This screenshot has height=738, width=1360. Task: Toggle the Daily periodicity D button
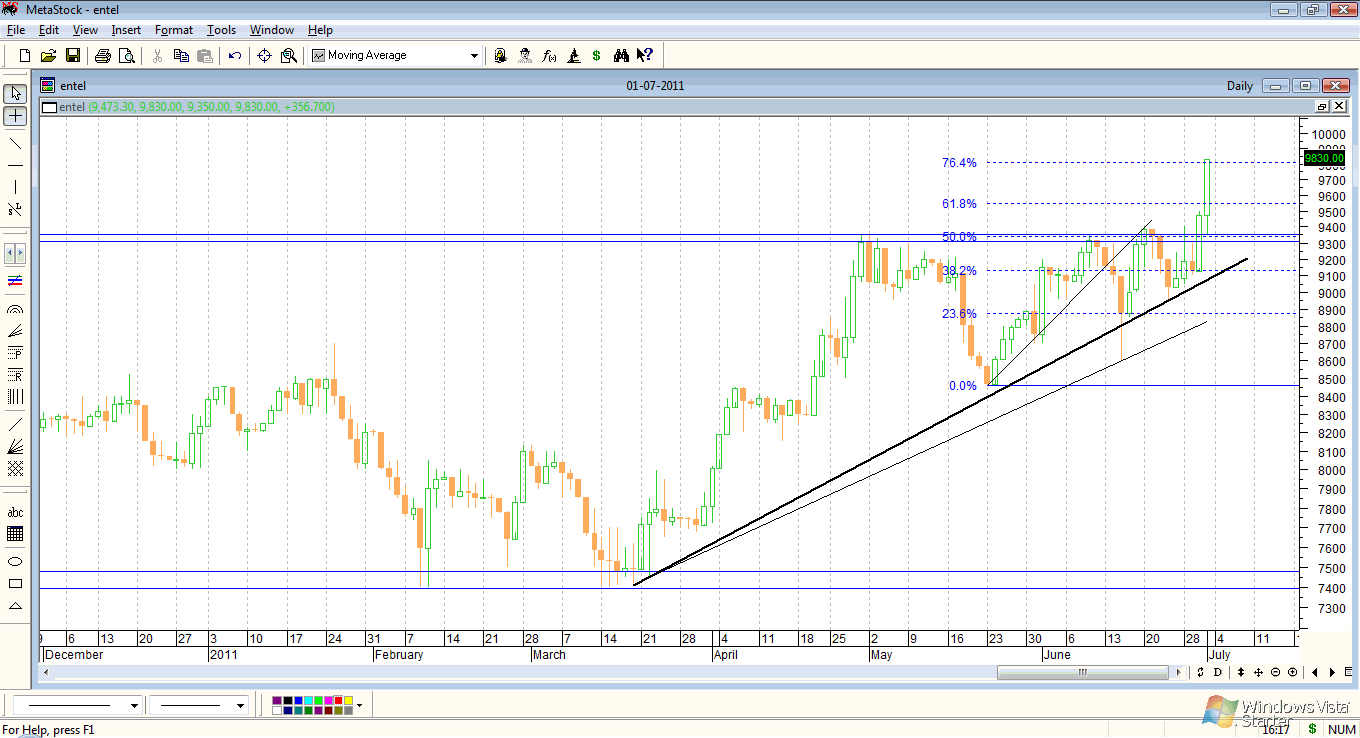1217,672
